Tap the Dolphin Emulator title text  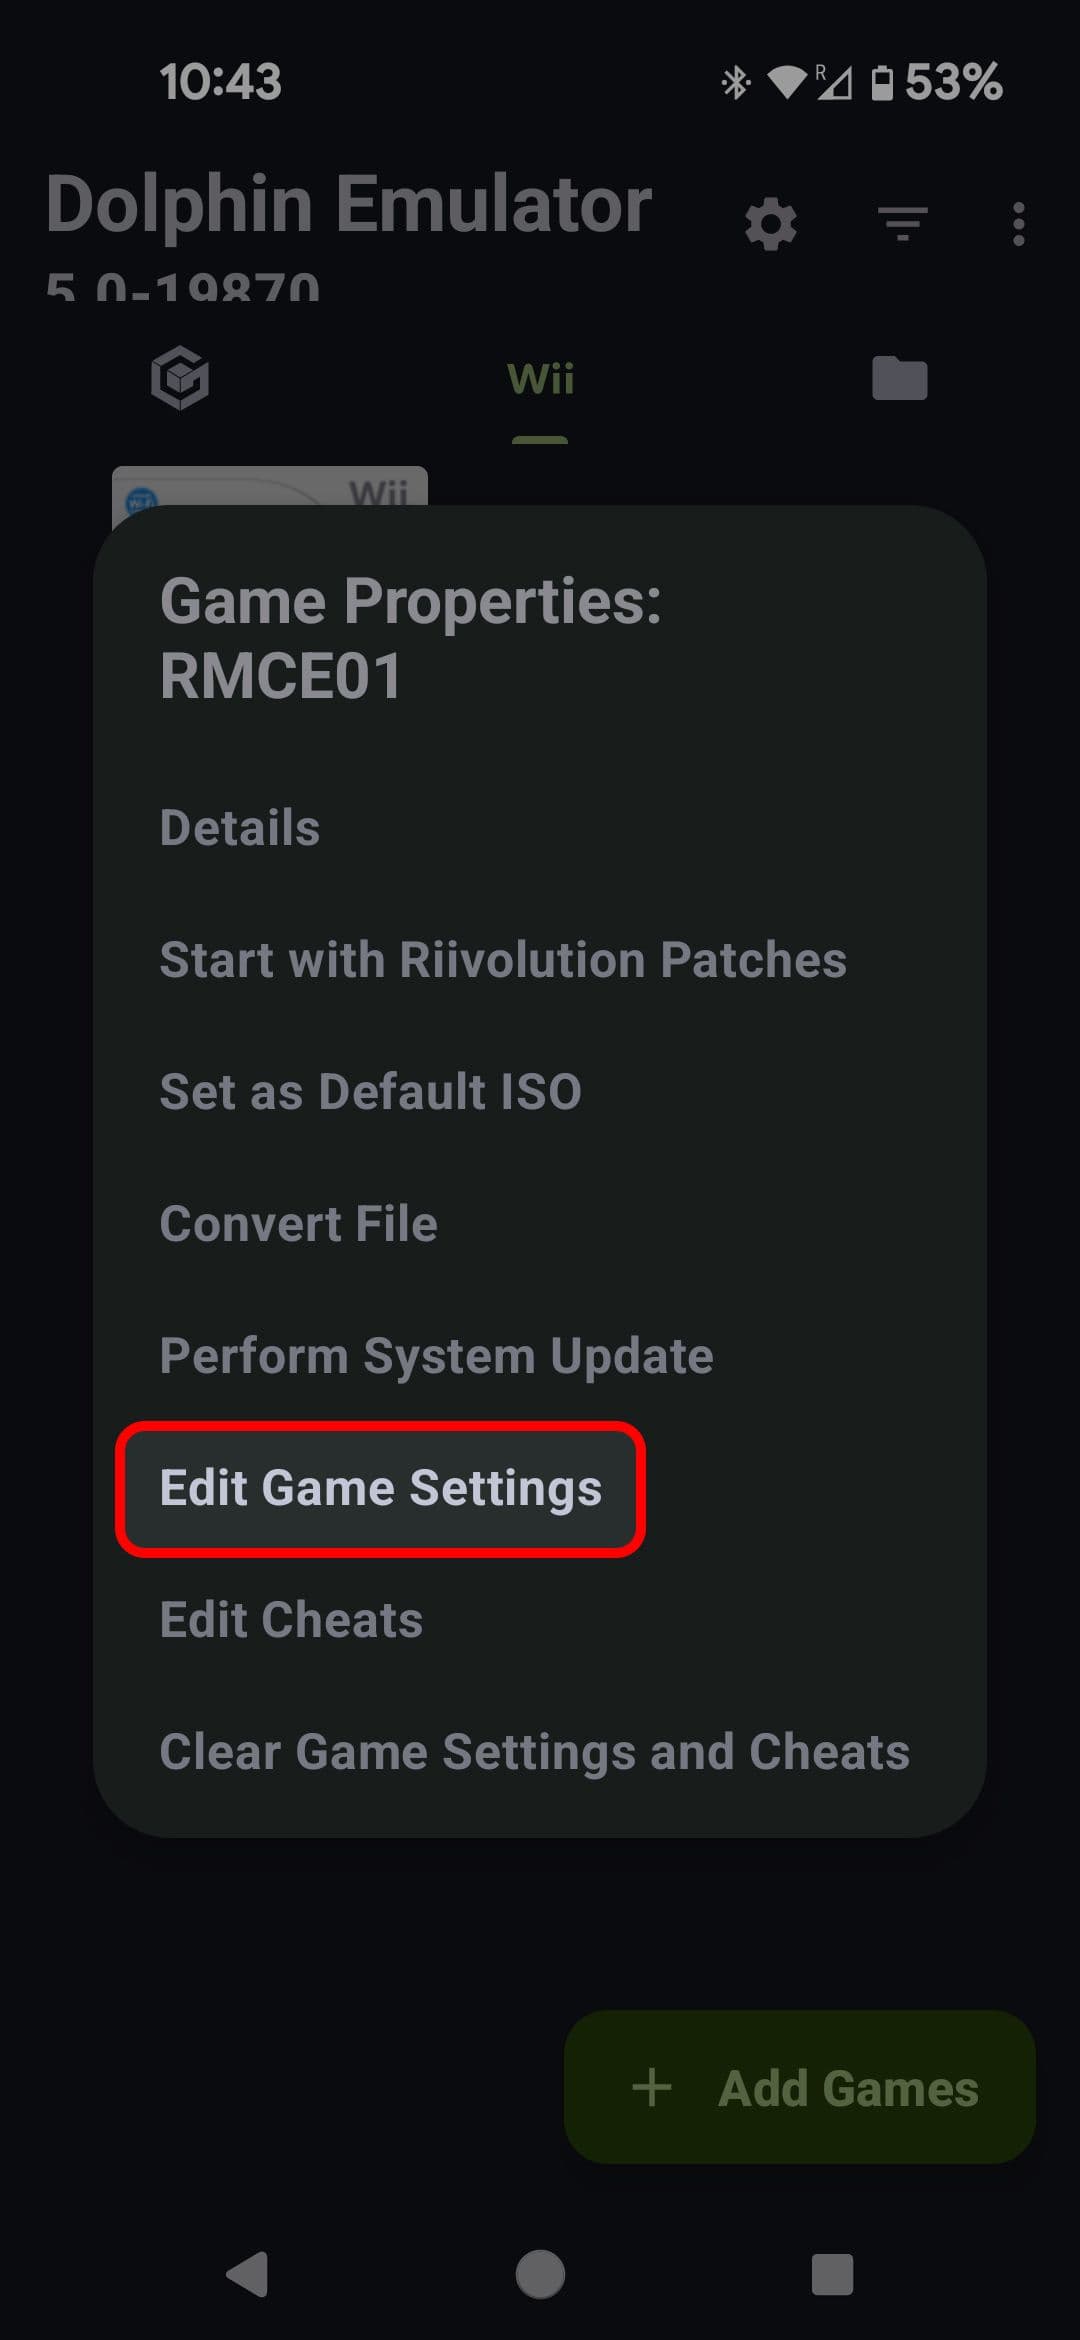(349, 205)
